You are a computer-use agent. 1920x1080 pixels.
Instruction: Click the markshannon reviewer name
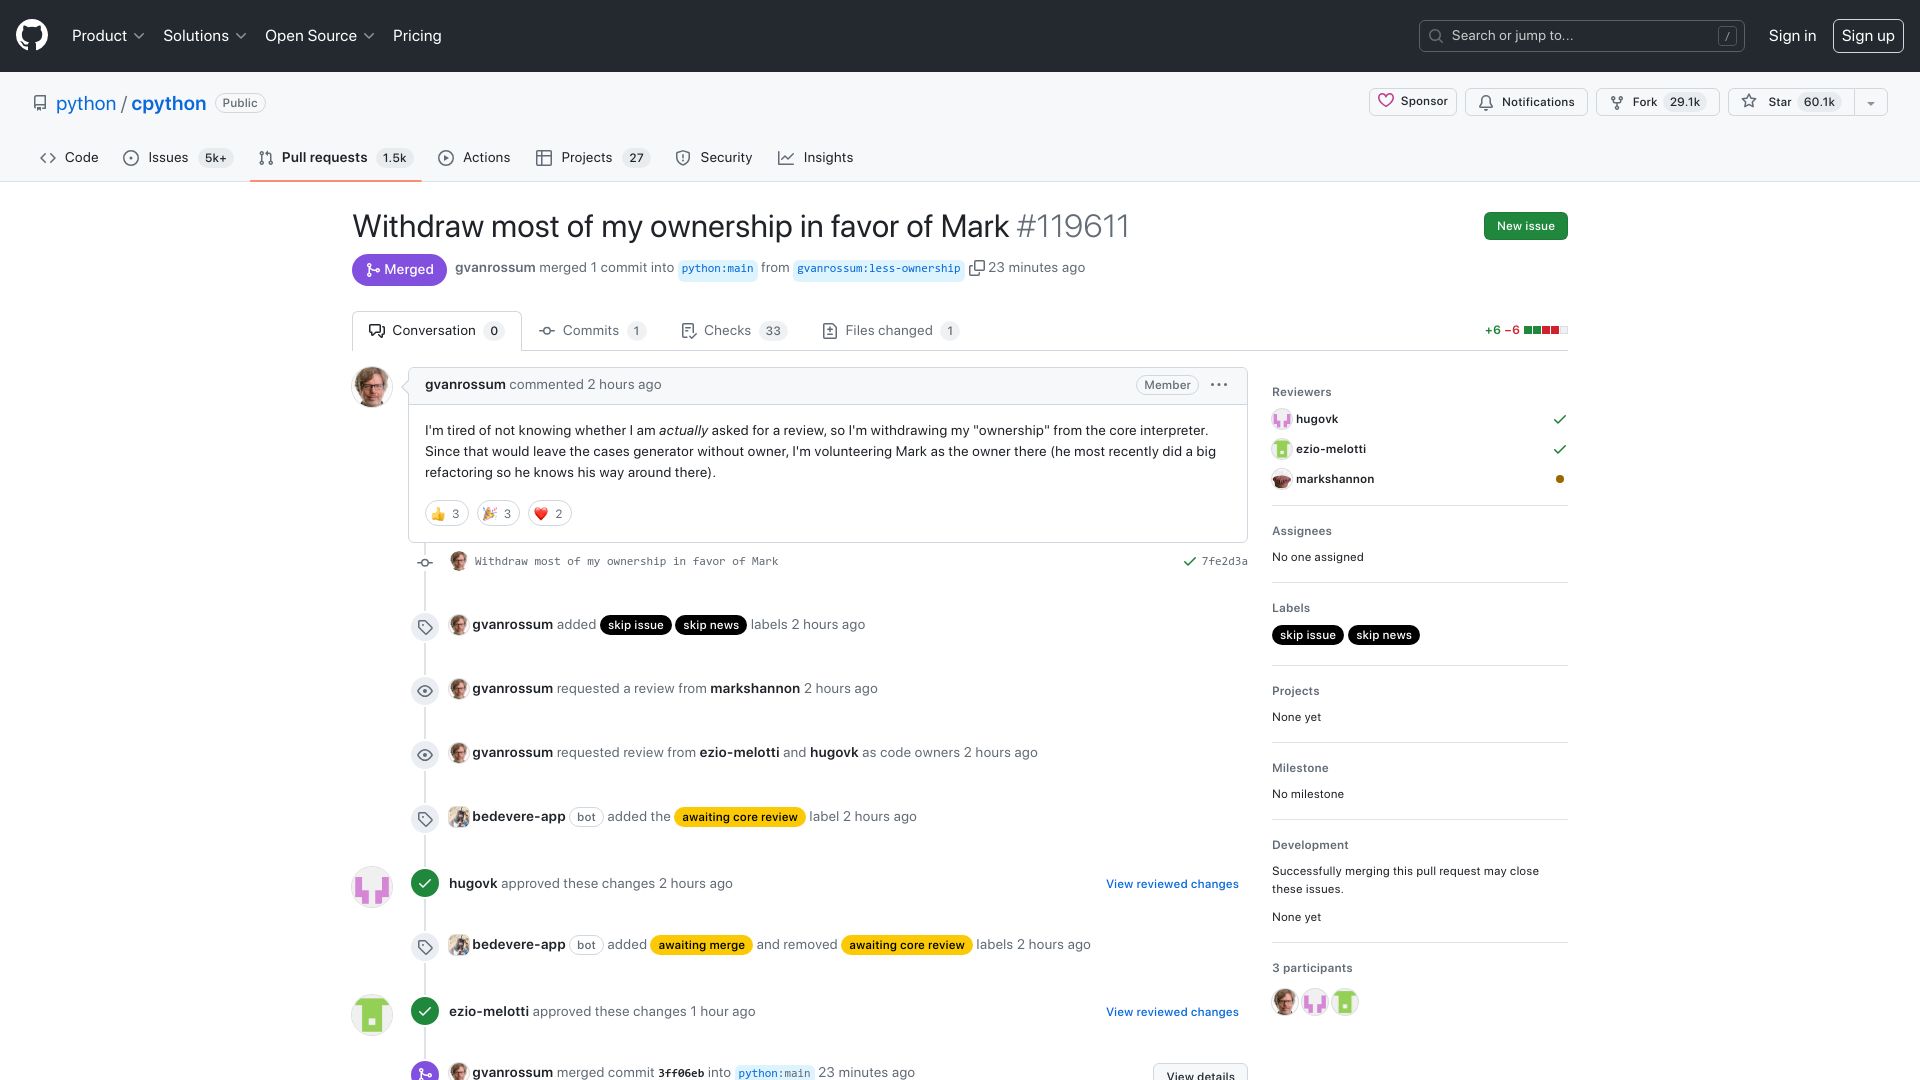click(x=1335, y=479)
